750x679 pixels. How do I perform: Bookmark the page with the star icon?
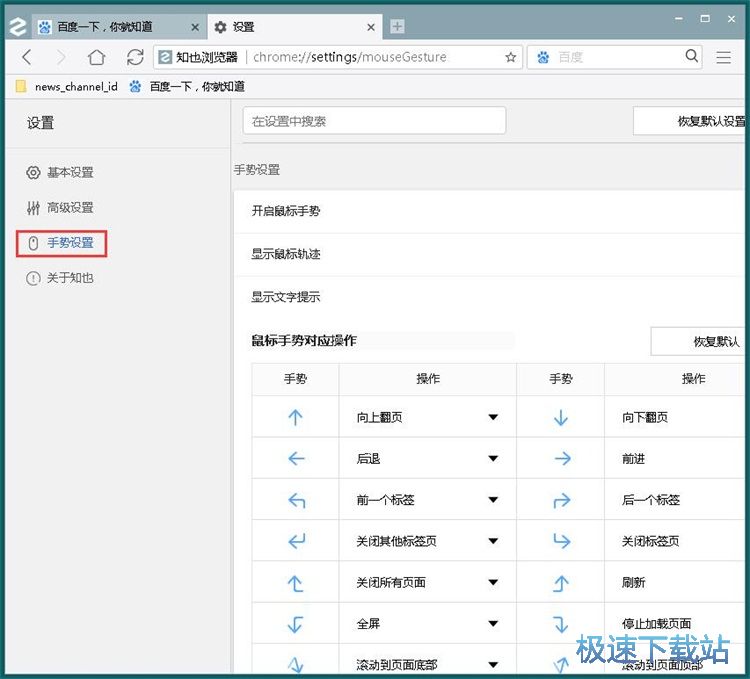point(511,57)
